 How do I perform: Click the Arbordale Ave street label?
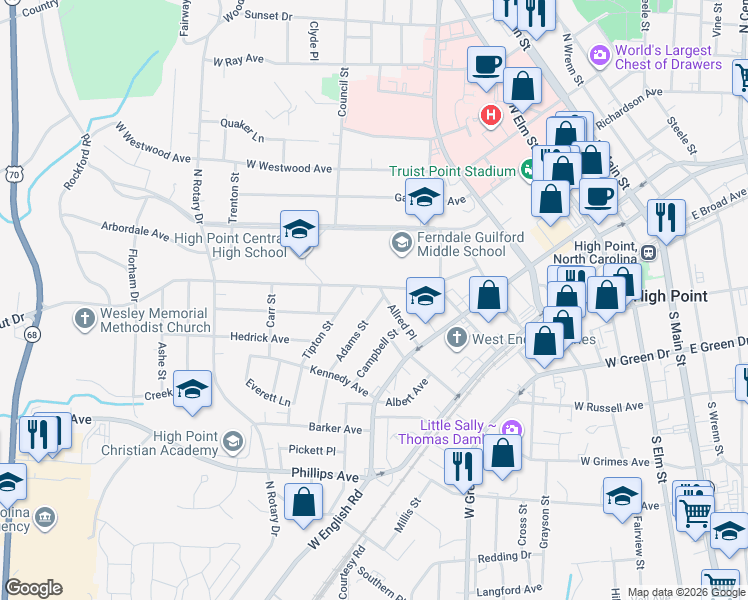pyautogui.click(x=135, y=230)
